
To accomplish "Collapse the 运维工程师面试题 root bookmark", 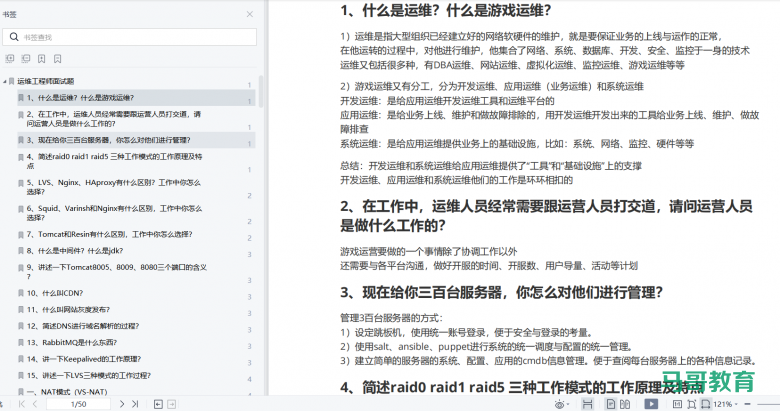I will tap(9, 81).
